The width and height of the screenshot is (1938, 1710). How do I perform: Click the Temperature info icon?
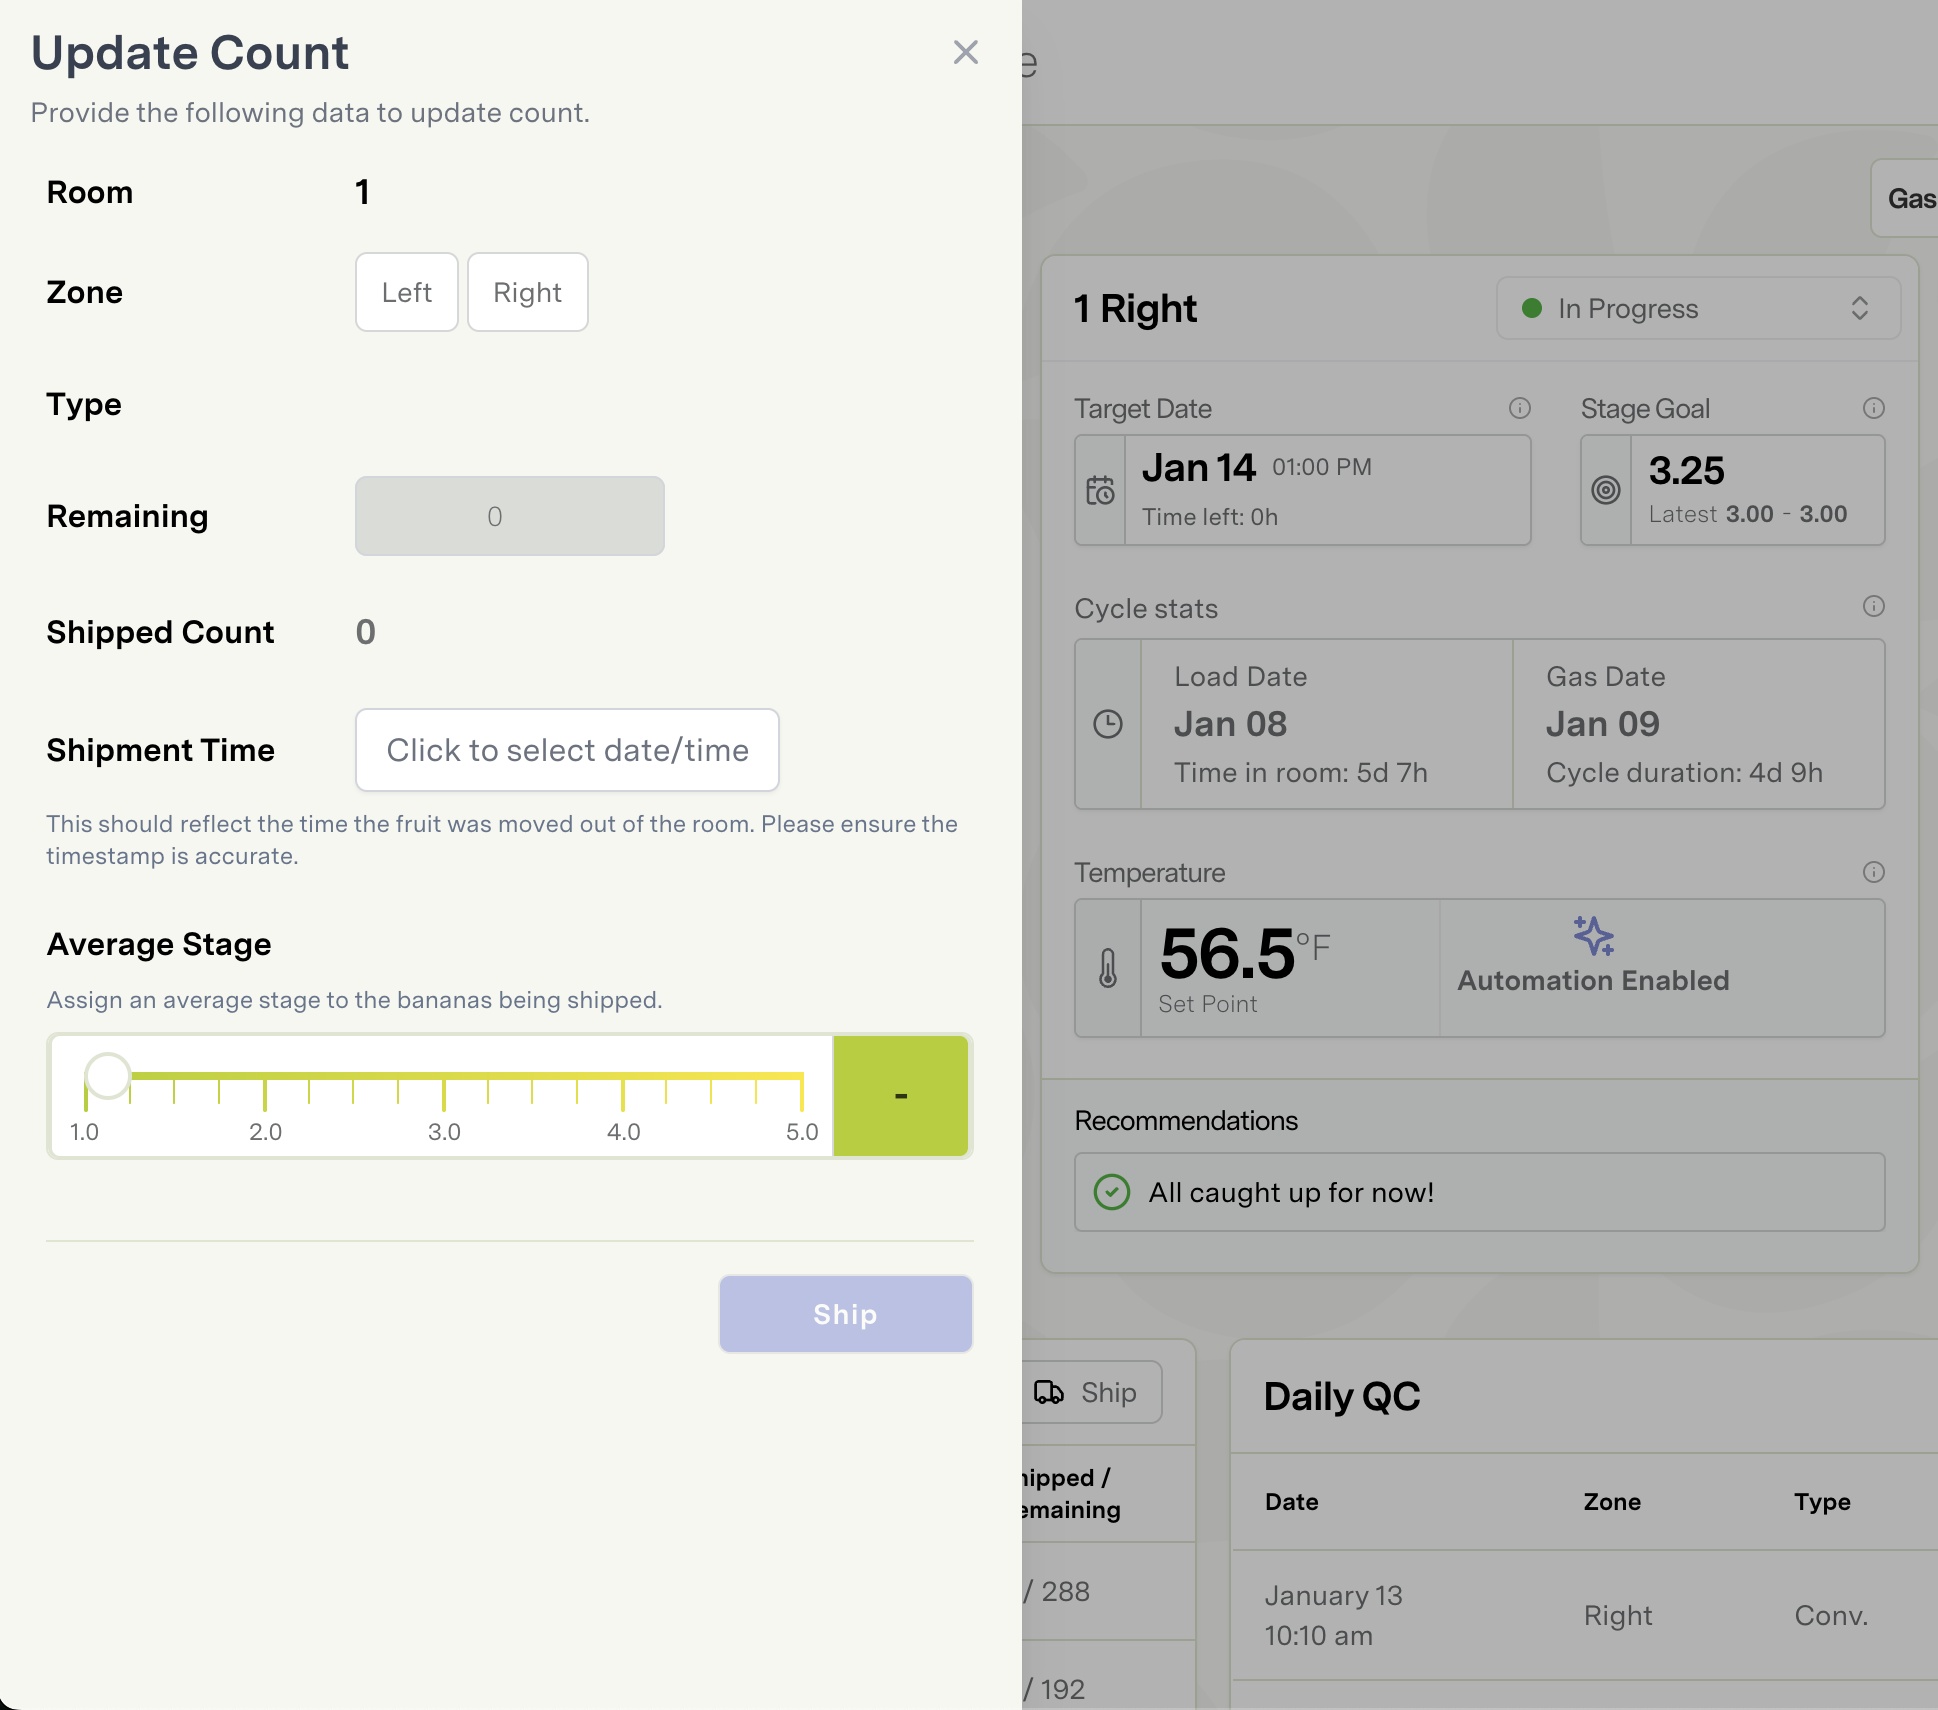pyautogui.click(x=1873, y=872)
